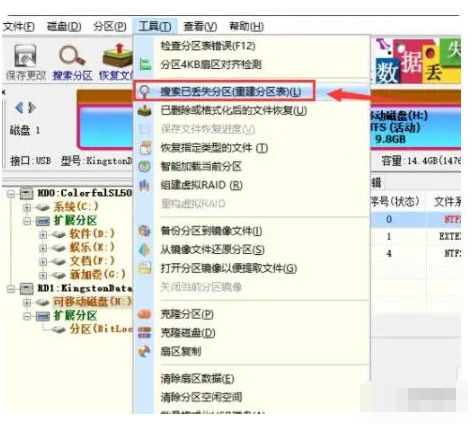Select table row with 序号 4
The width and height of the screenshot is (472, 427).
415,254
